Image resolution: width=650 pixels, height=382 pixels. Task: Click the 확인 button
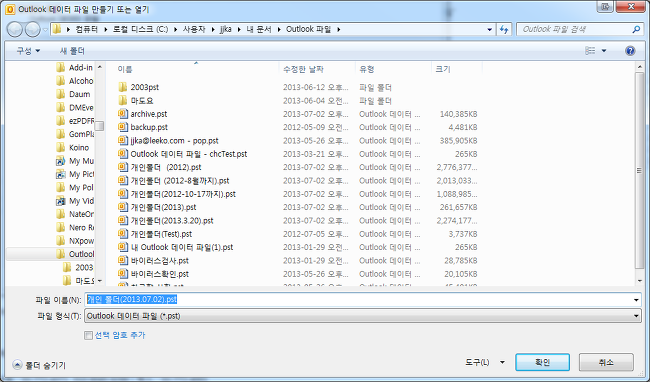(542, 363)
